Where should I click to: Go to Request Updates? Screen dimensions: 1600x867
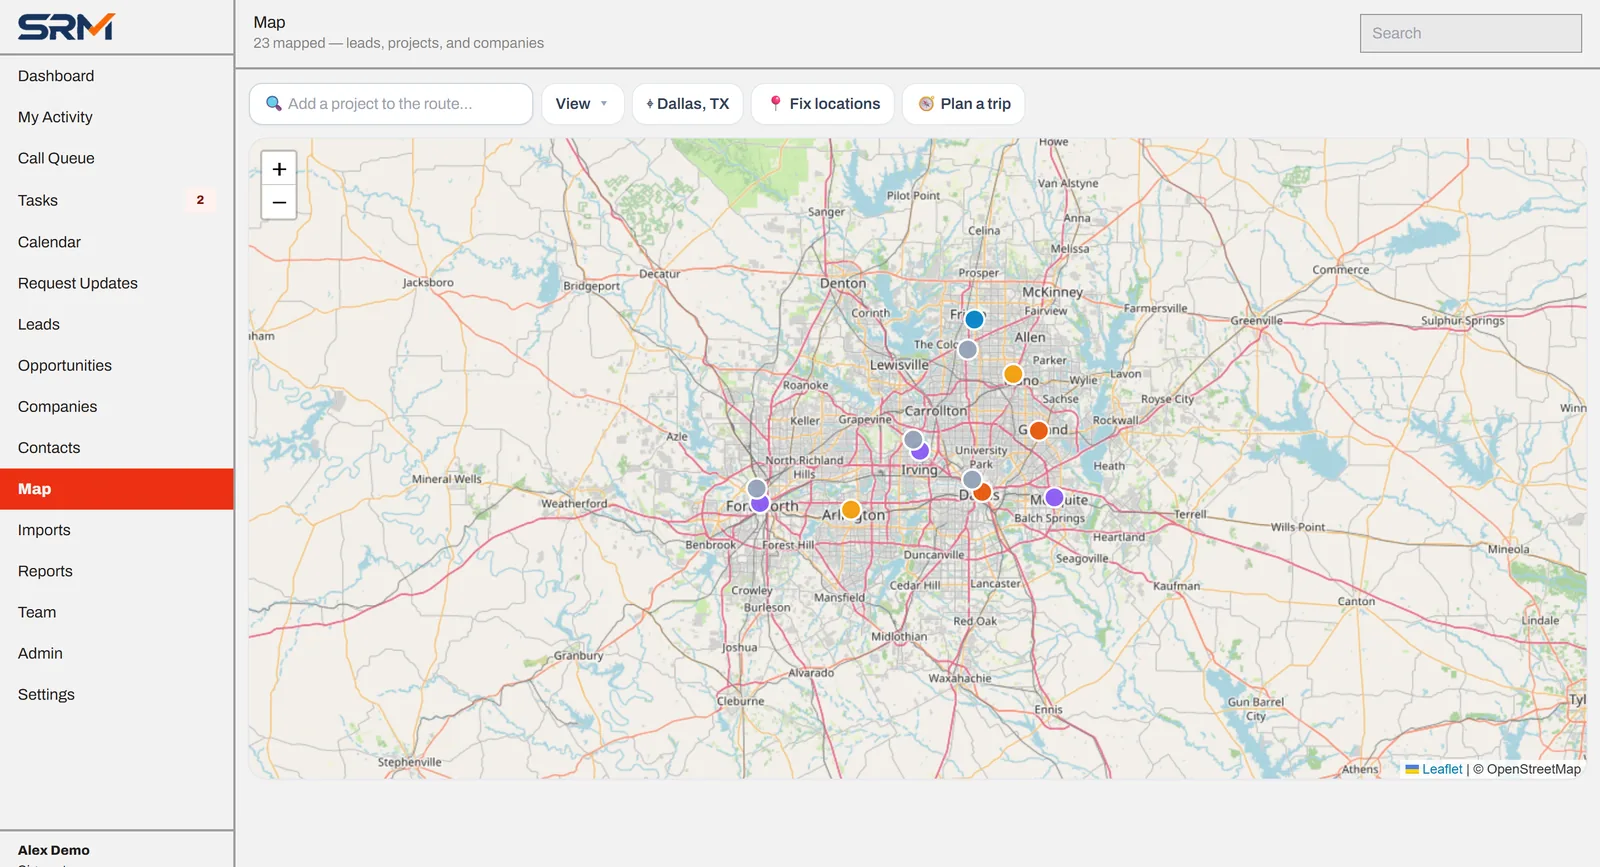pos(117,283)
